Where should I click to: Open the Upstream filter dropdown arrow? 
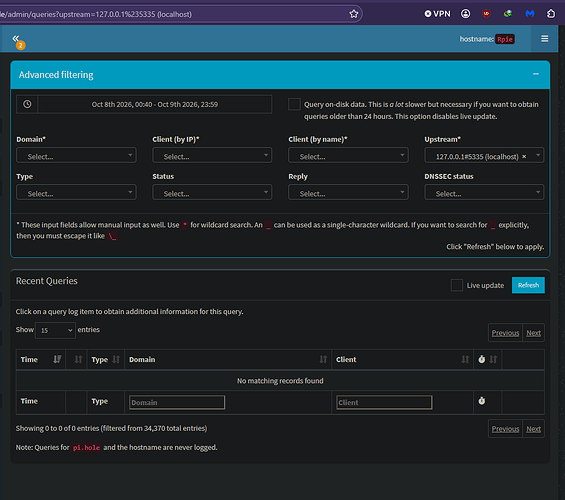click(538, 155)
